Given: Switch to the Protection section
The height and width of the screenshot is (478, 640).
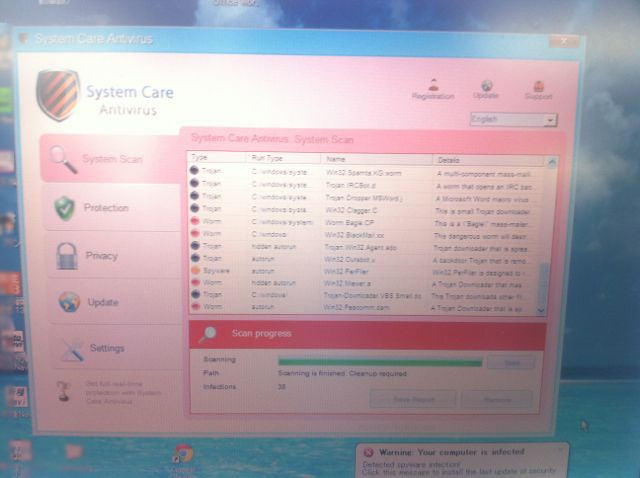Looking at the screenshot, I should coord(105,208).
